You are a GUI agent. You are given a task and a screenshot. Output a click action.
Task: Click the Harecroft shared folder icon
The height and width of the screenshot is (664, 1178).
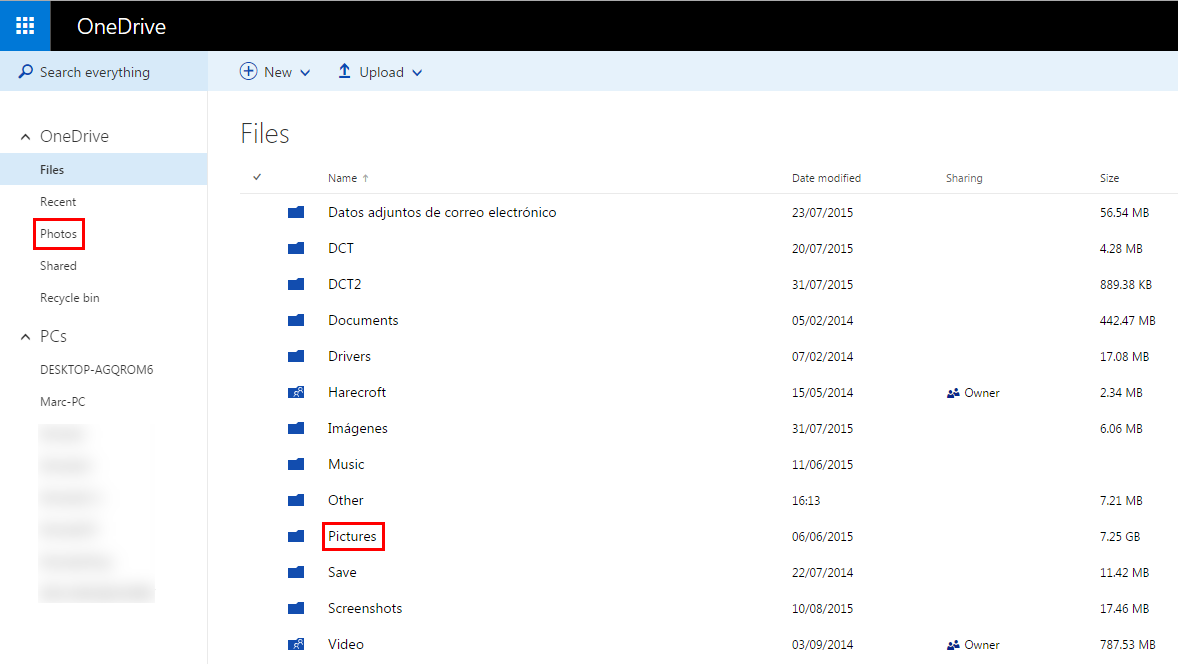click(x=296, y=392)
